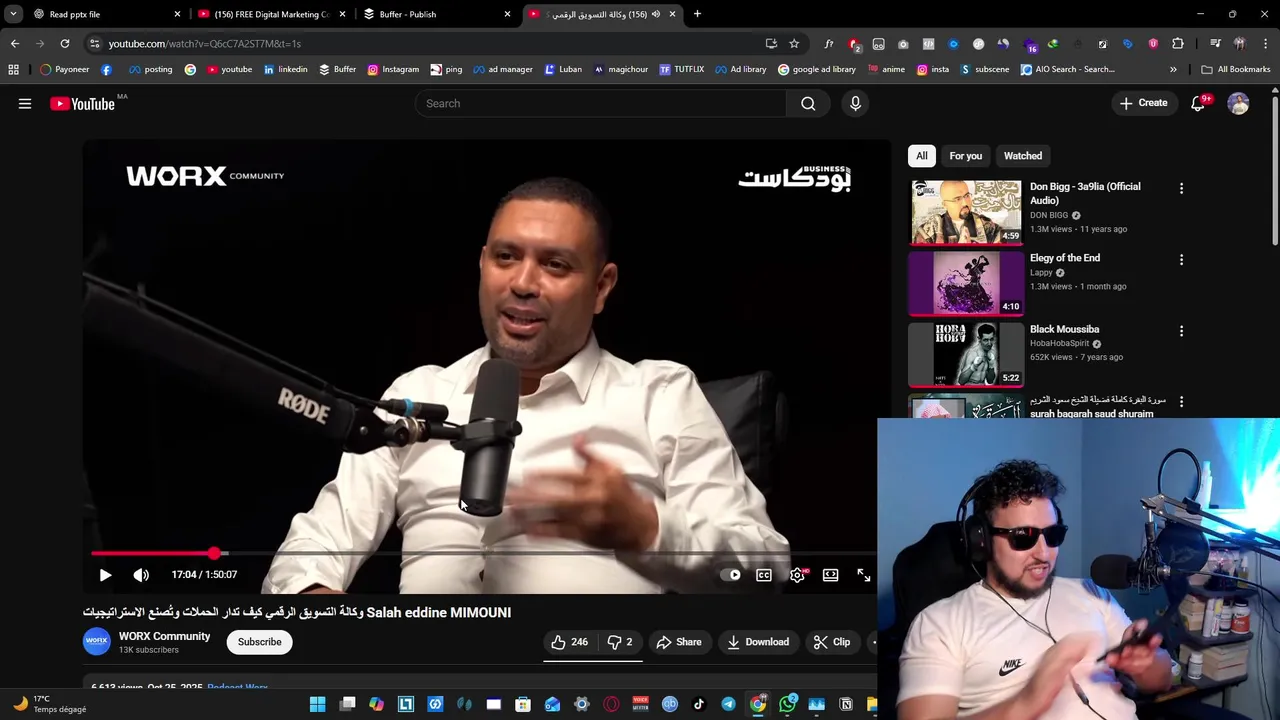1280x720 pixels.
Task: Switch to the FREE Digital Marketing tab
Action: [x=270, y=14]
